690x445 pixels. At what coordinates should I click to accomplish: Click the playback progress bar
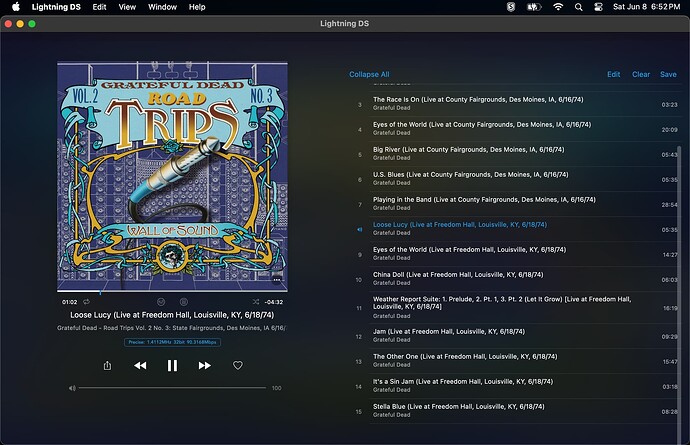[172, 291]
